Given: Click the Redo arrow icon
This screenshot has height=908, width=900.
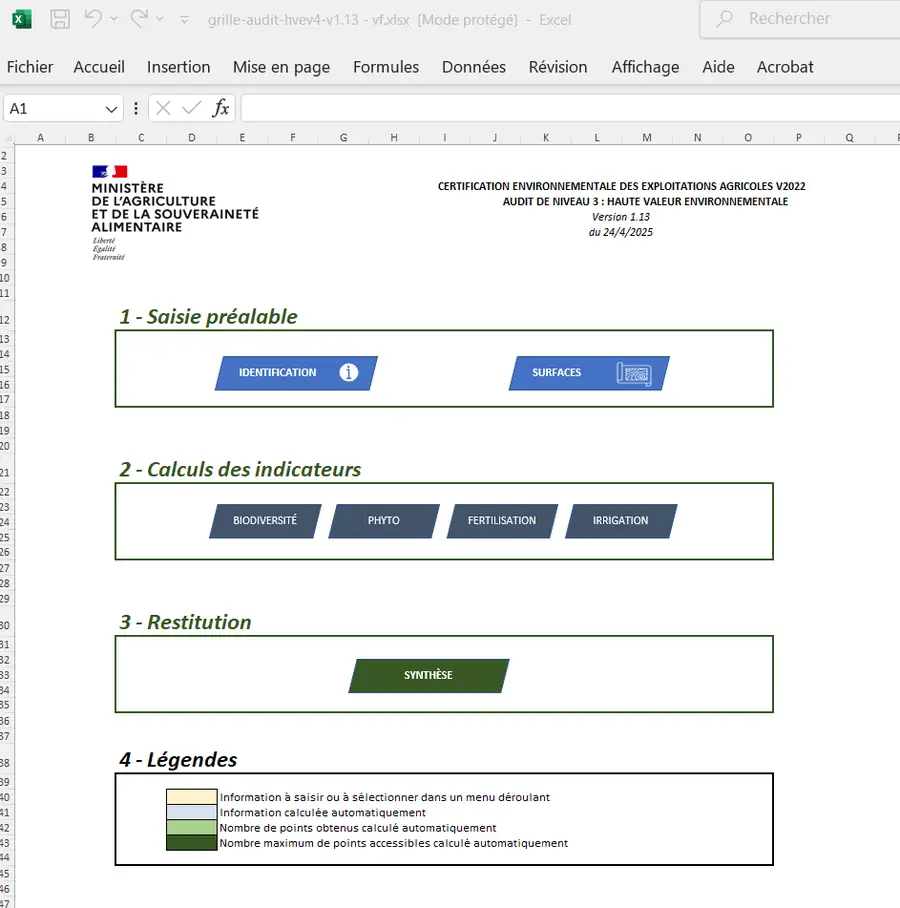Looking at the screenshot, I should tap(139, 19).
